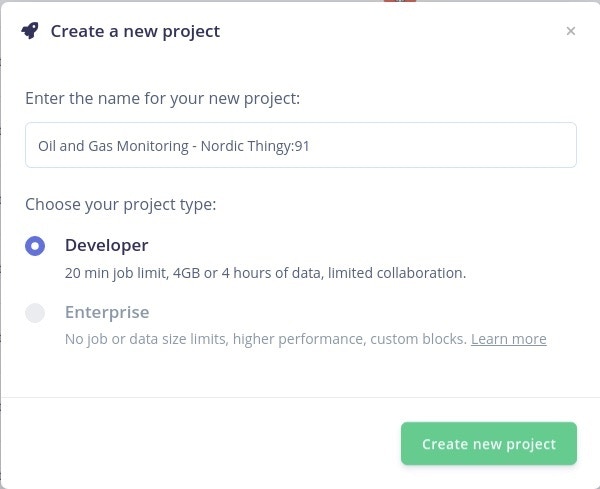Screen dimensions: 600x489
Task: Click the rocket icon in dialog header
Action: [30, 31]
